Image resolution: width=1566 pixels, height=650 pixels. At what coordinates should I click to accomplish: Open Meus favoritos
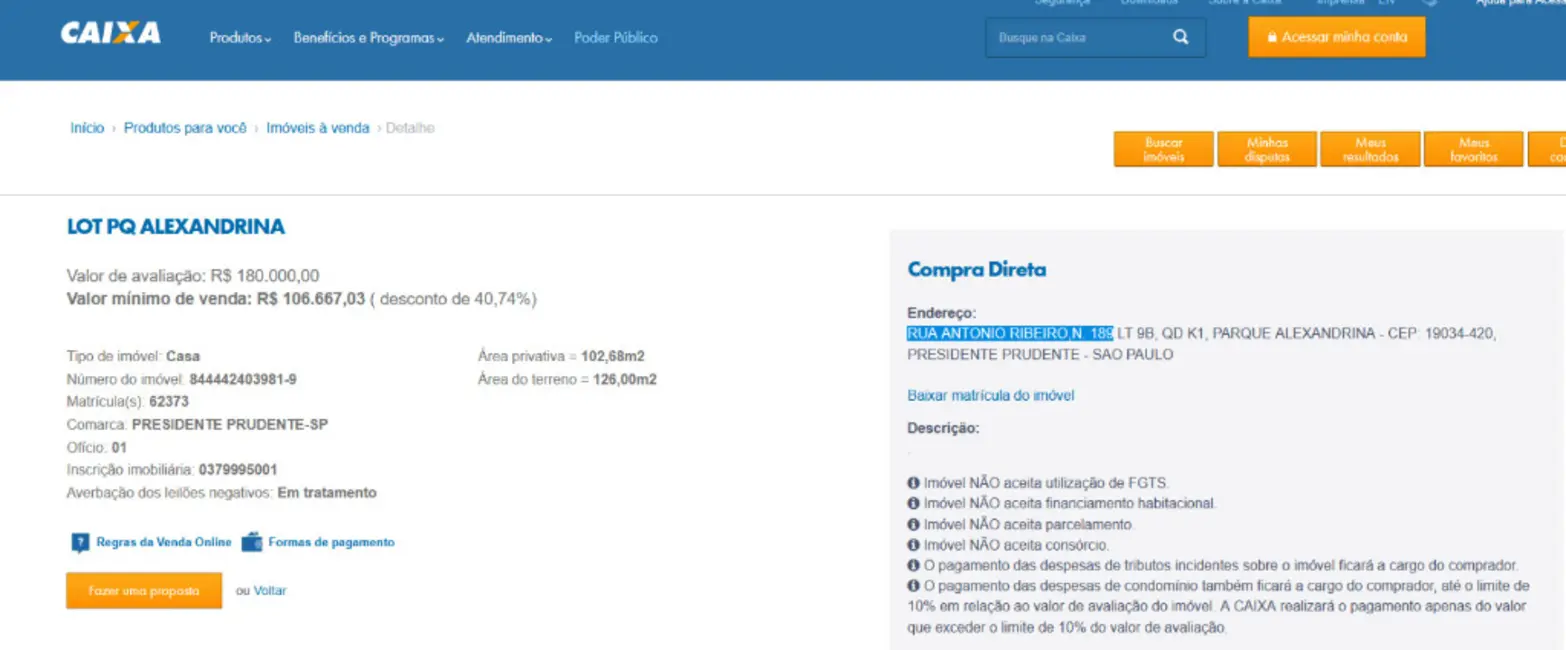point(1473,150)
